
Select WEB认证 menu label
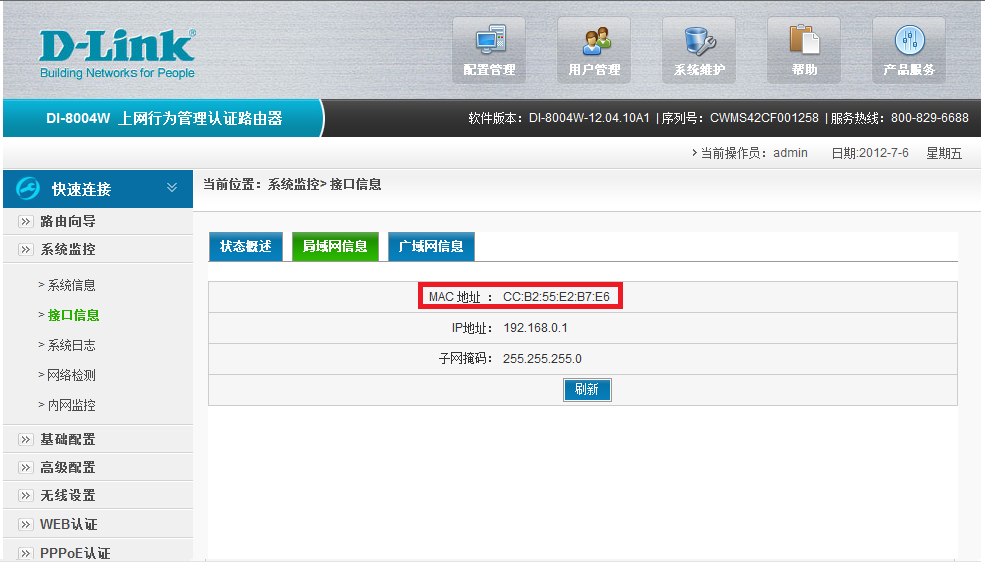68,524
